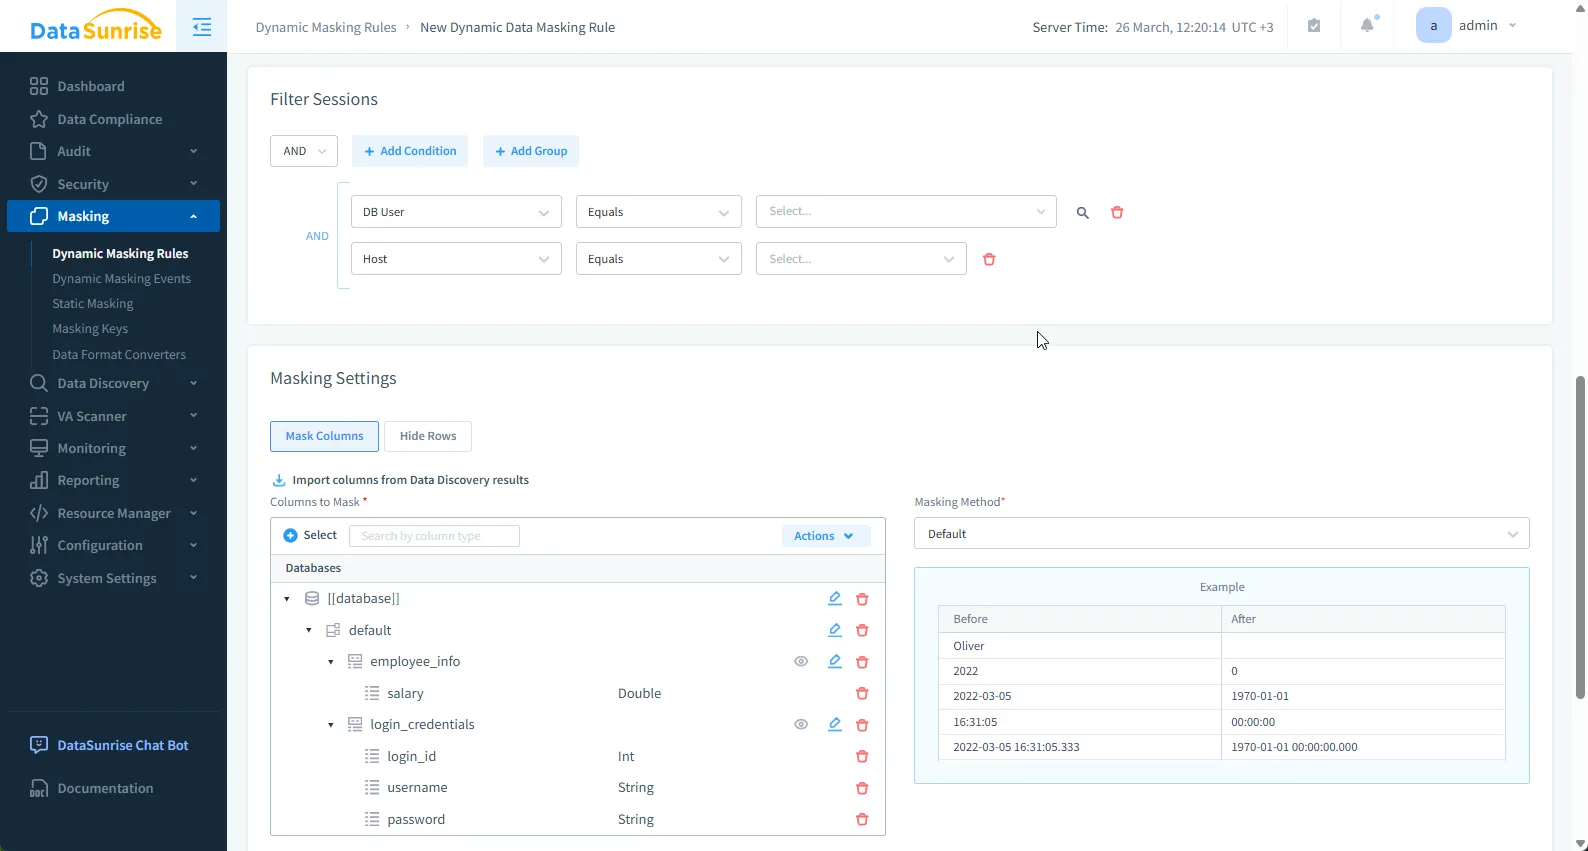Click the page vertical scrollbar

click(1580, 536)
